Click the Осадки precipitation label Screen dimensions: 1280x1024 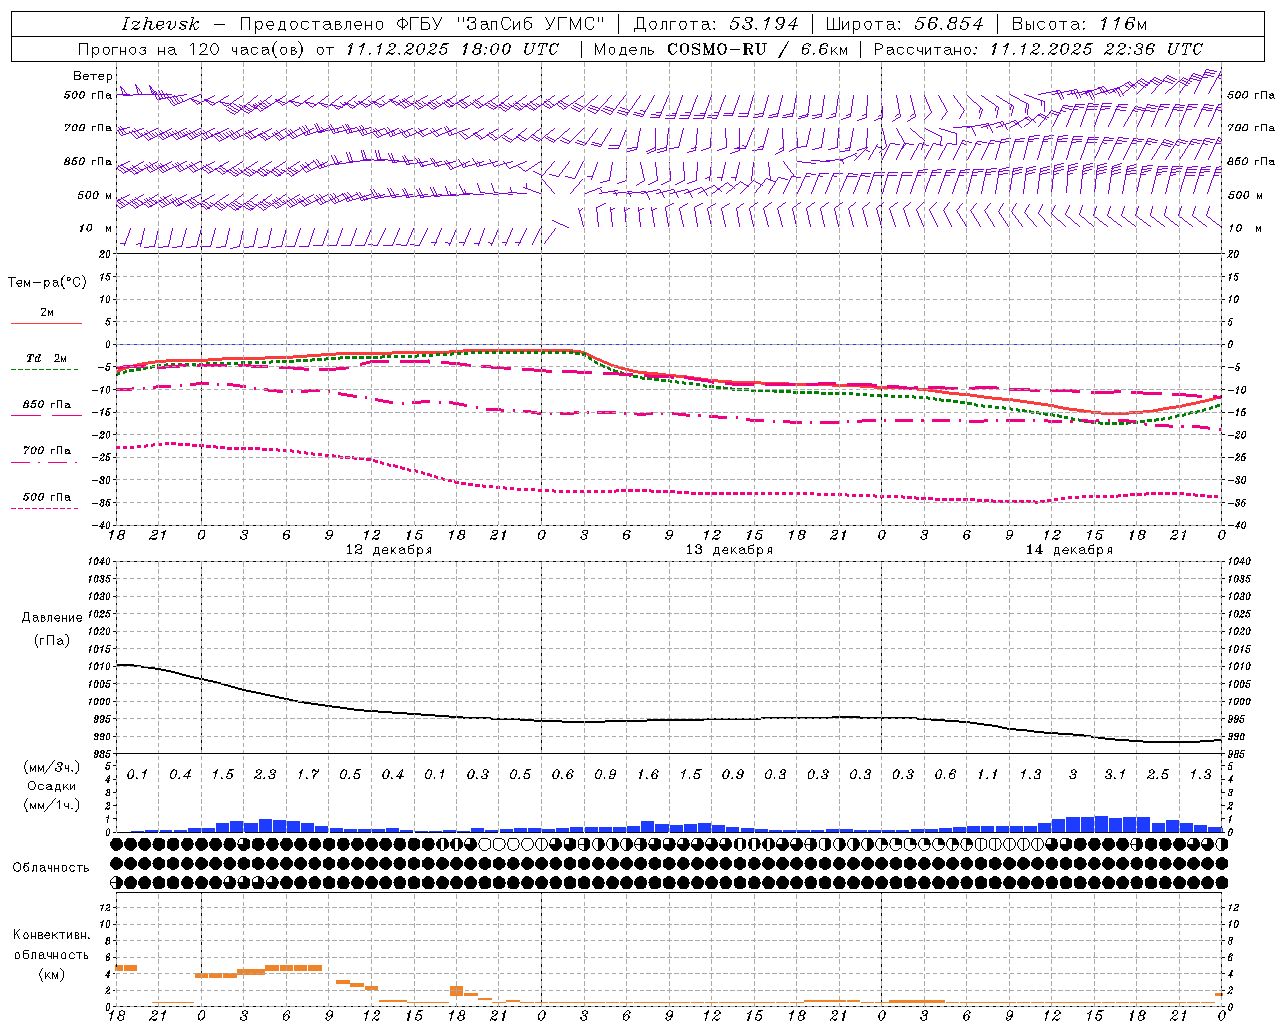[x=51, y=786]
